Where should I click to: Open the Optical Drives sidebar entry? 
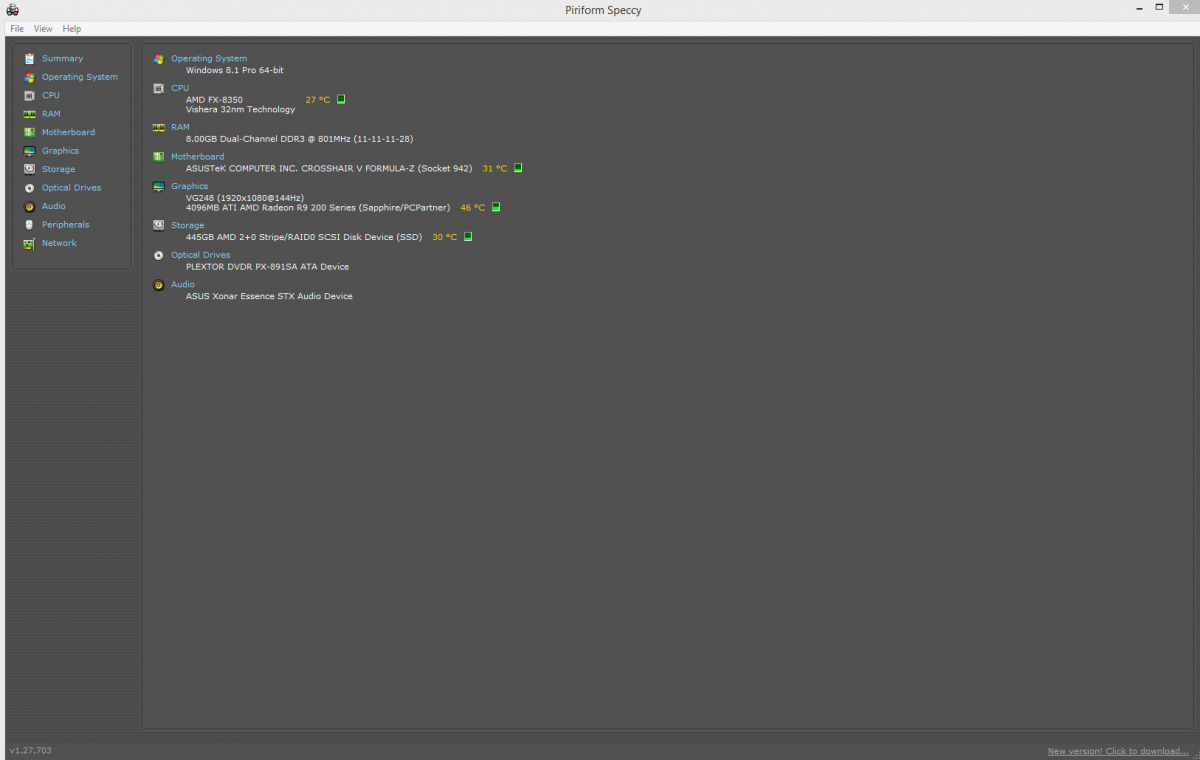pos(71,188)
